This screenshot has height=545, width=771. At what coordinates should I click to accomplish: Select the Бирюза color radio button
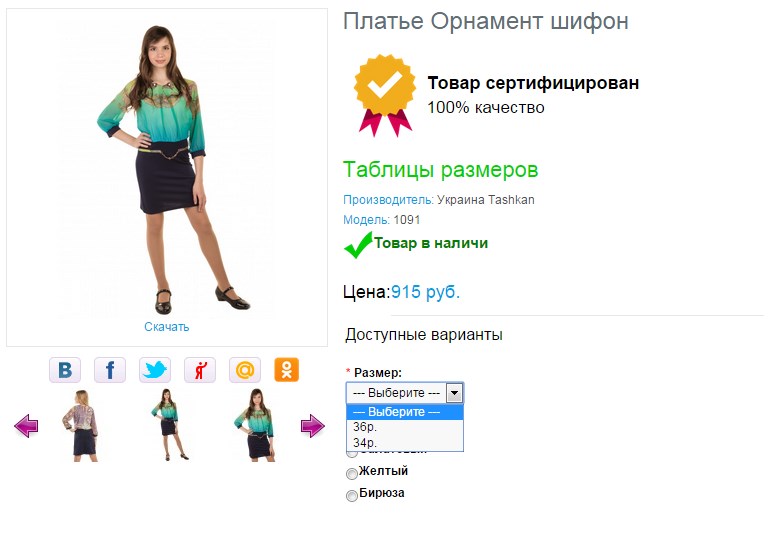(x=352, y=495)
